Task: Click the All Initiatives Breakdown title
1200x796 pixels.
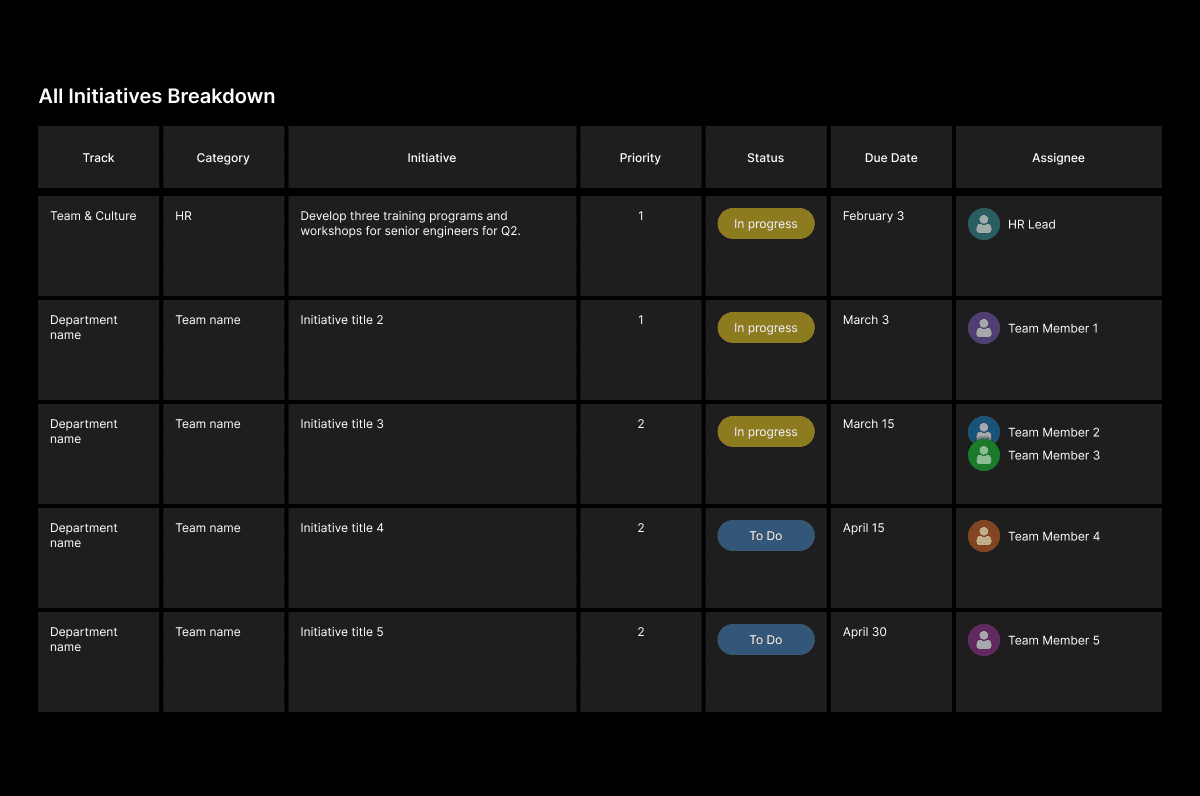Action: 157,96
